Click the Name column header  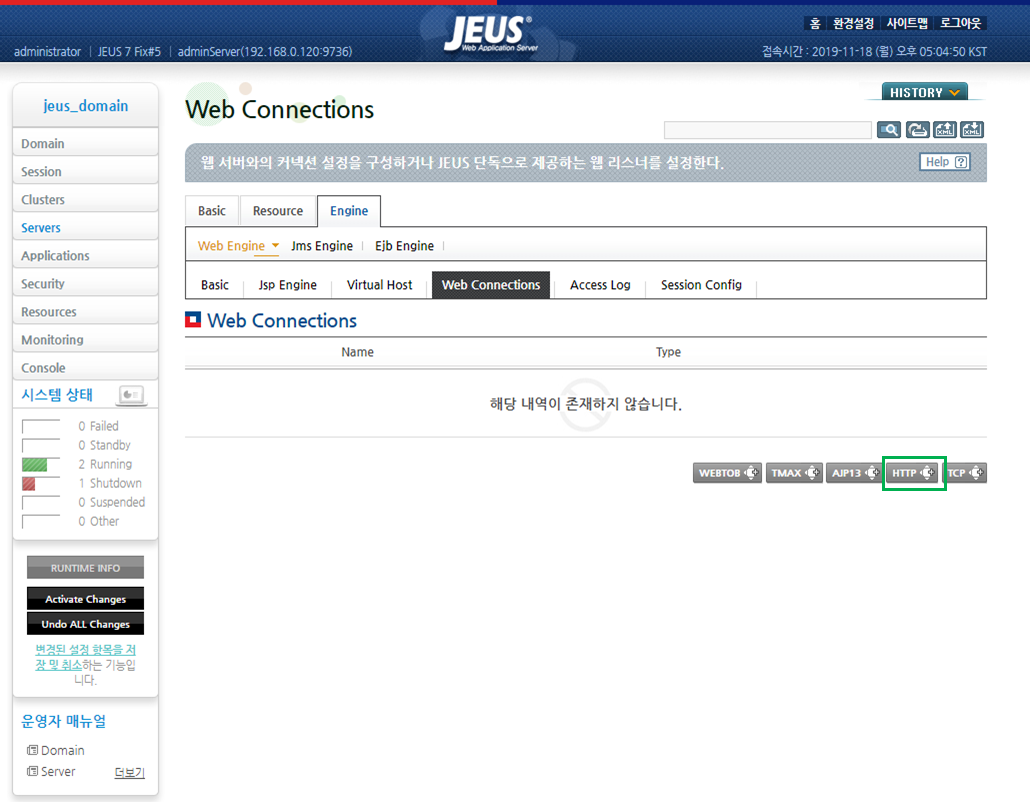pyautogui.click(x=357, y=352)
